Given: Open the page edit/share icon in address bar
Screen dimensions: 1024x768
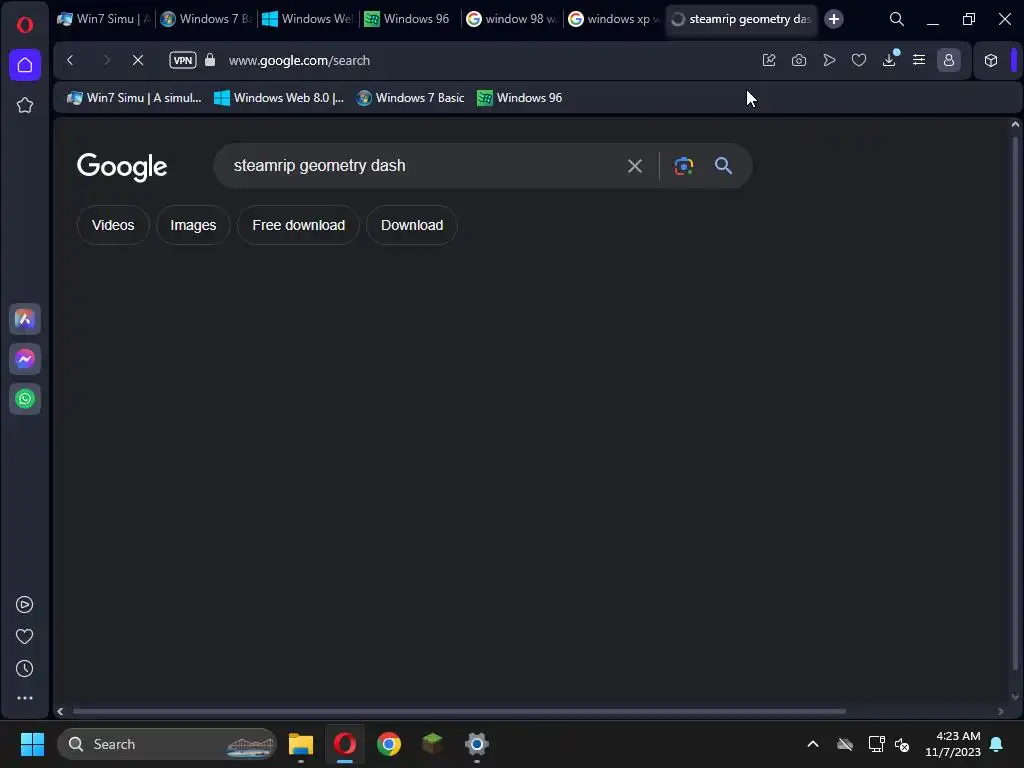Looking at the screenshot, I should [x=769, y=60].
